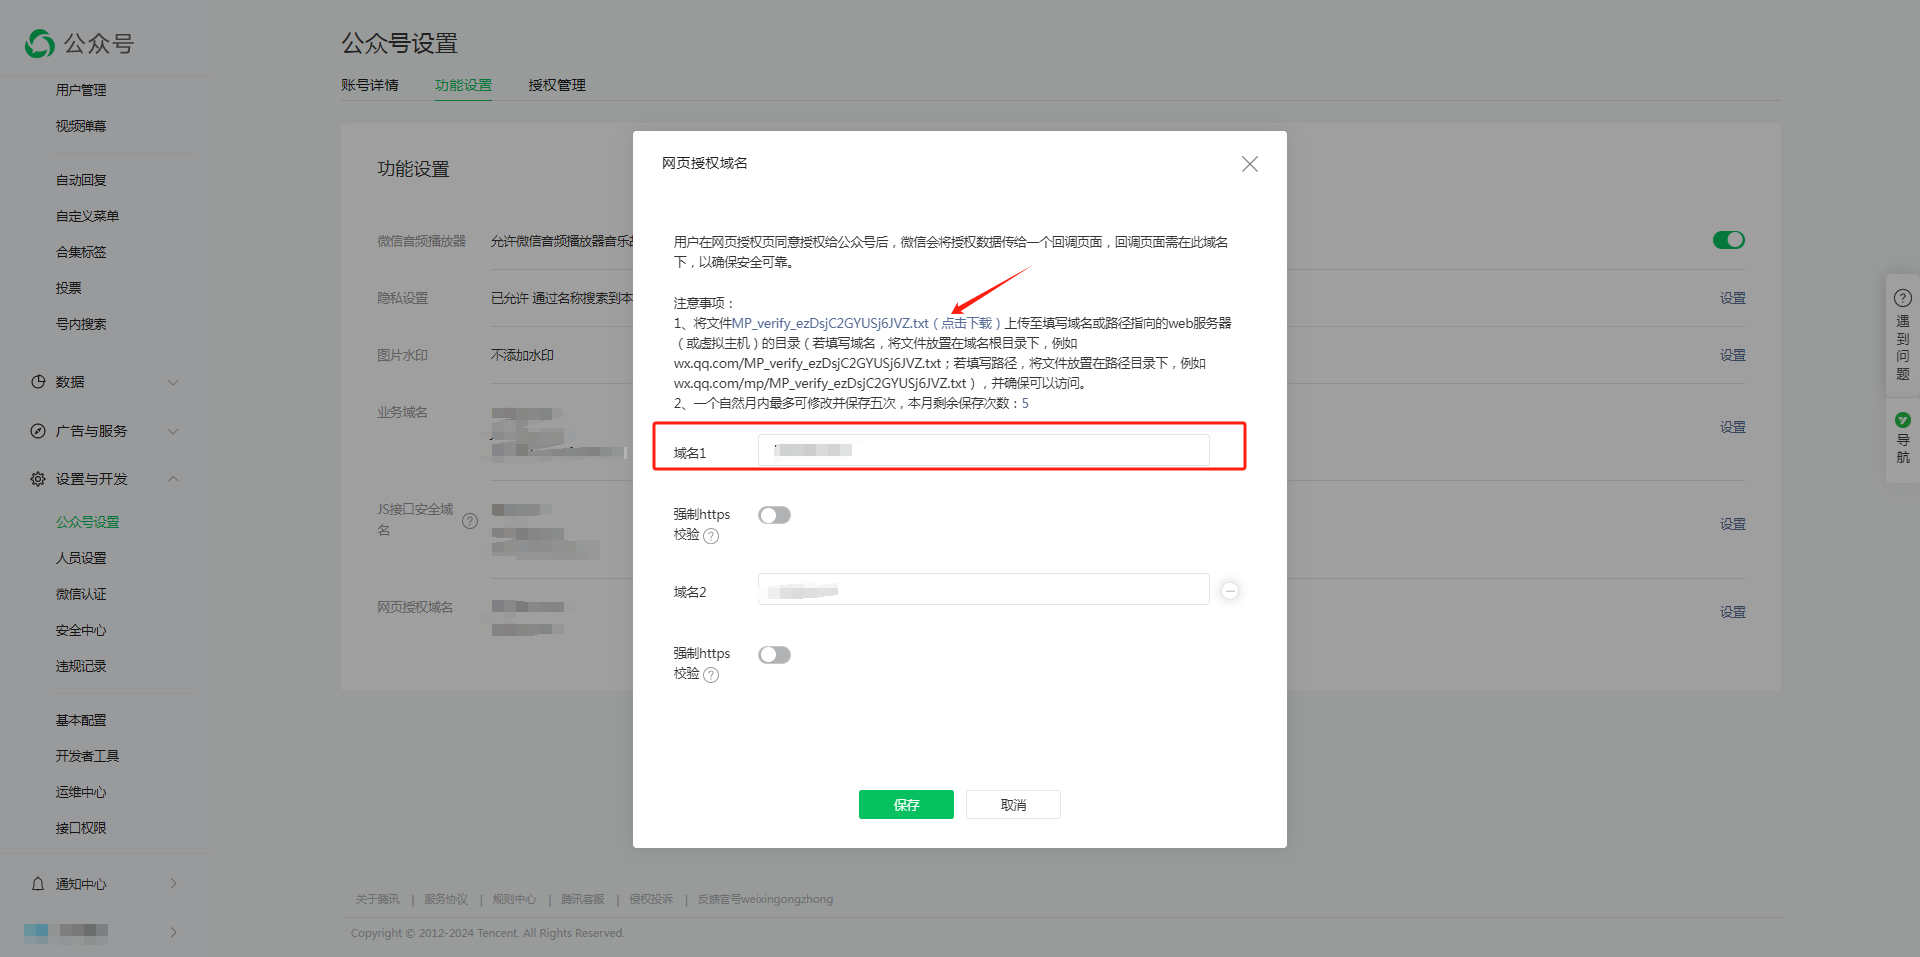Collapse the 设置与开发 chevron

point(173,479)
